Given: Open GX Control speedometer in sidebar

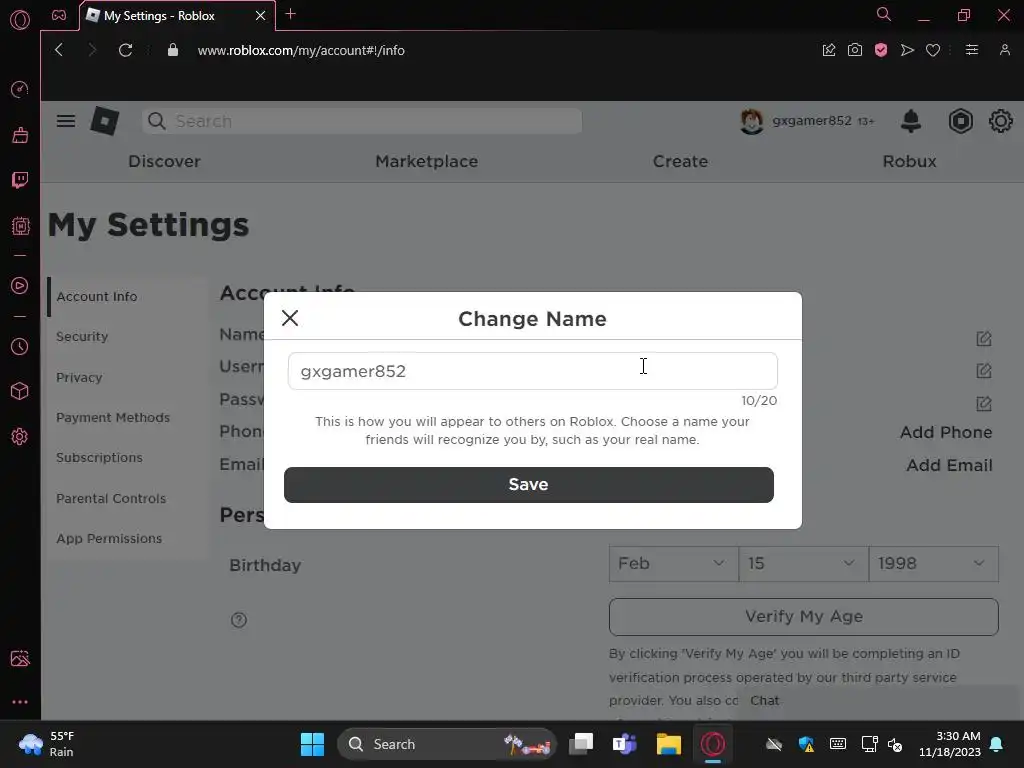Looking at the screenshot, I should pyautogui.click(x=20, y=89).
